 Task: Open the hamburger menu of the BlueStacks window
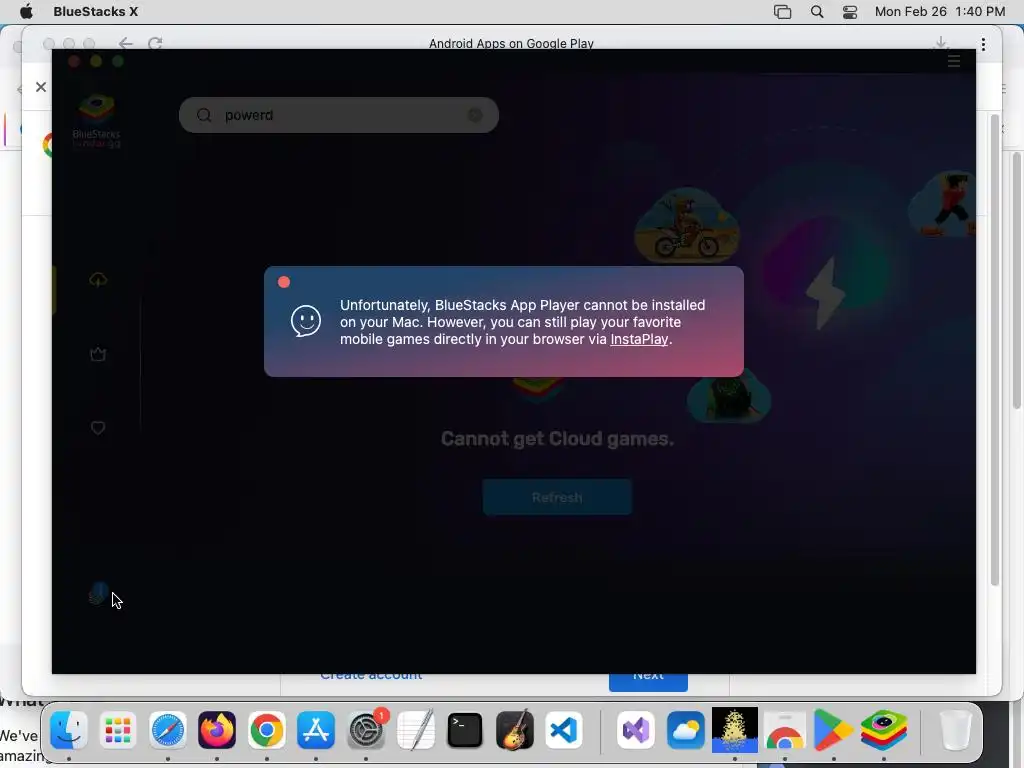click(953, 61)
